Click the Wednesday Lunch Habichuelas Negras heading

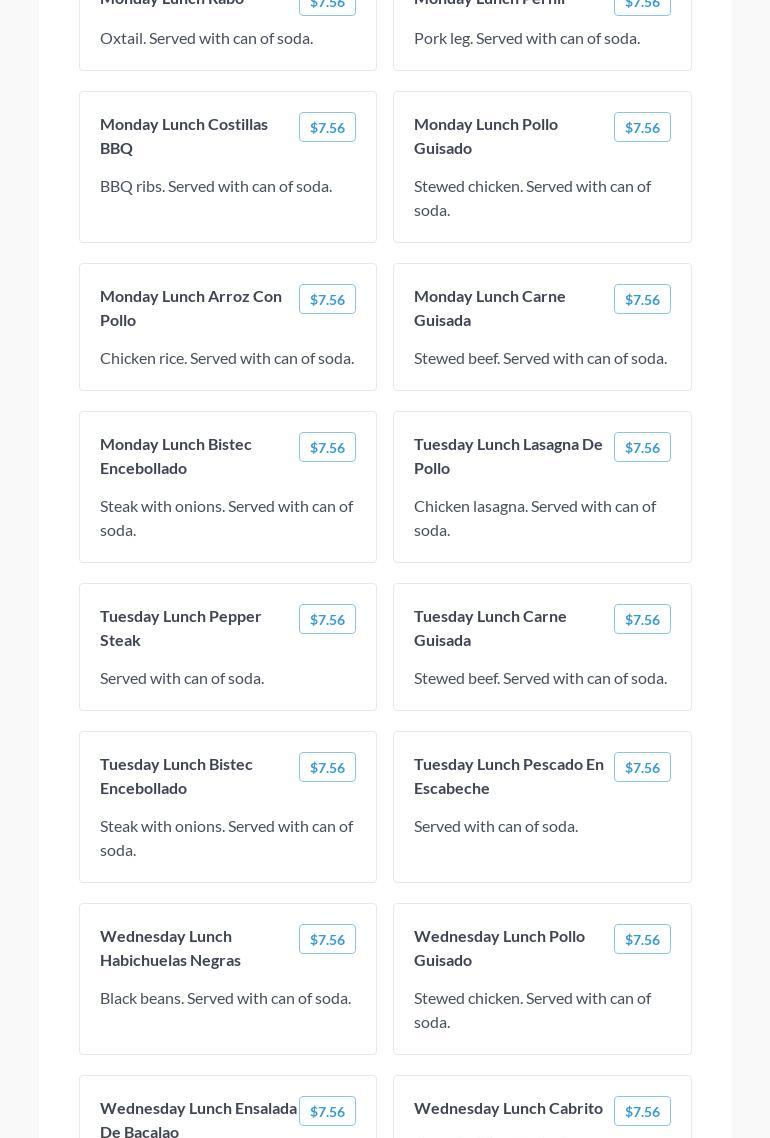pyautogui.click(x=170, y=948)
